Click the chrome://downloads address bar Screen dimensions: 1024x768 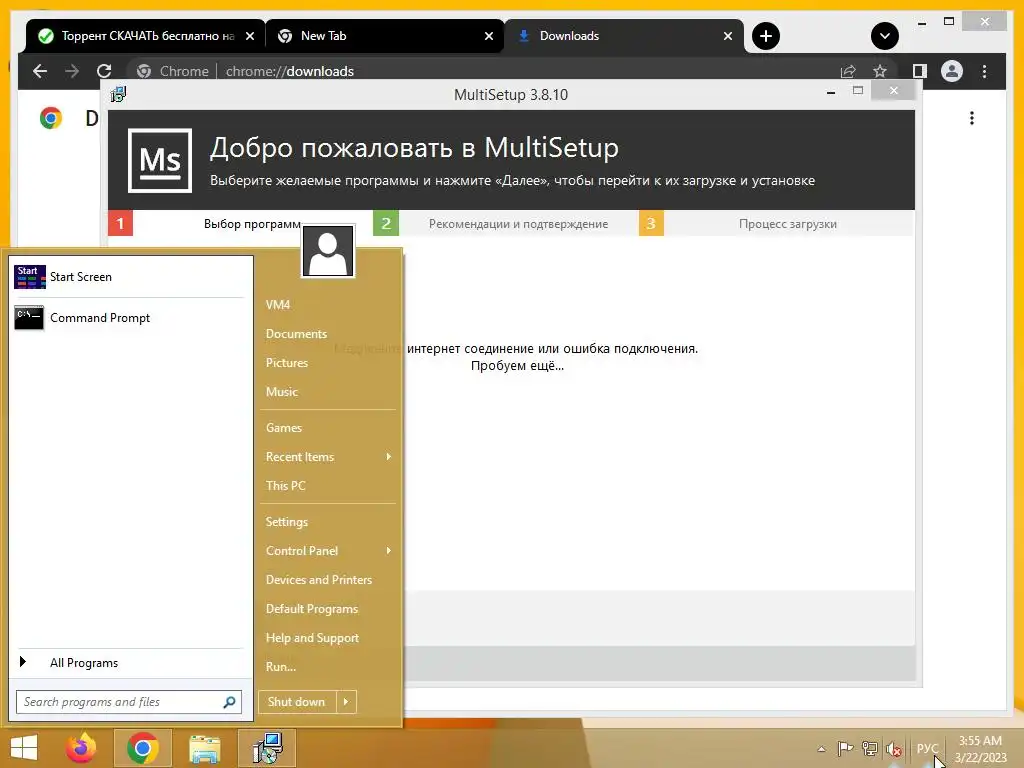coord(483,71)
